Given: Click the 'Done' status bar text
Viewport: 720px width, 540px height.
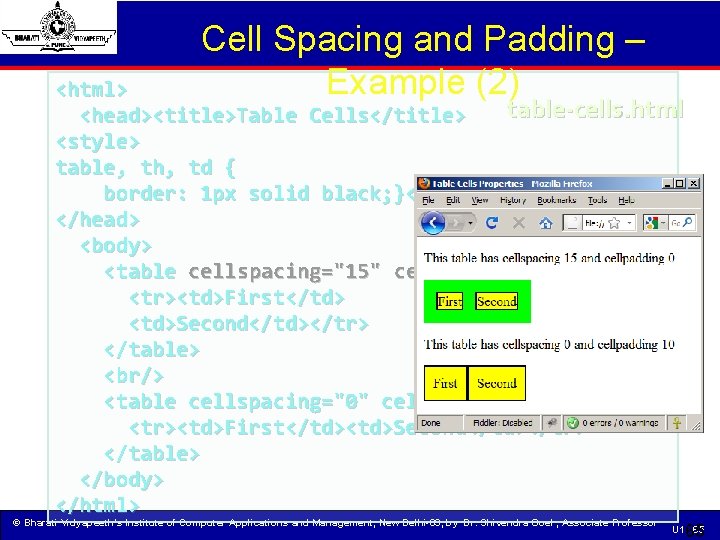Looking at the screenshot, I should 431,423.
